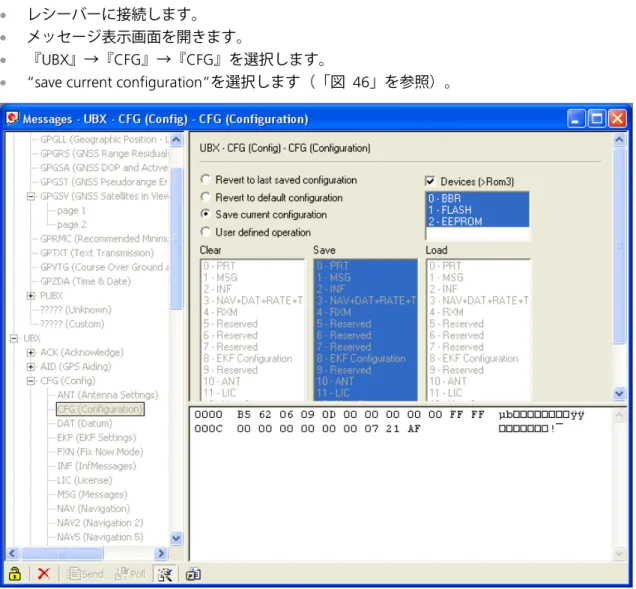Select ANT (Antenna Settings) tree item
The image size is (636, 589).
[107, 395]
